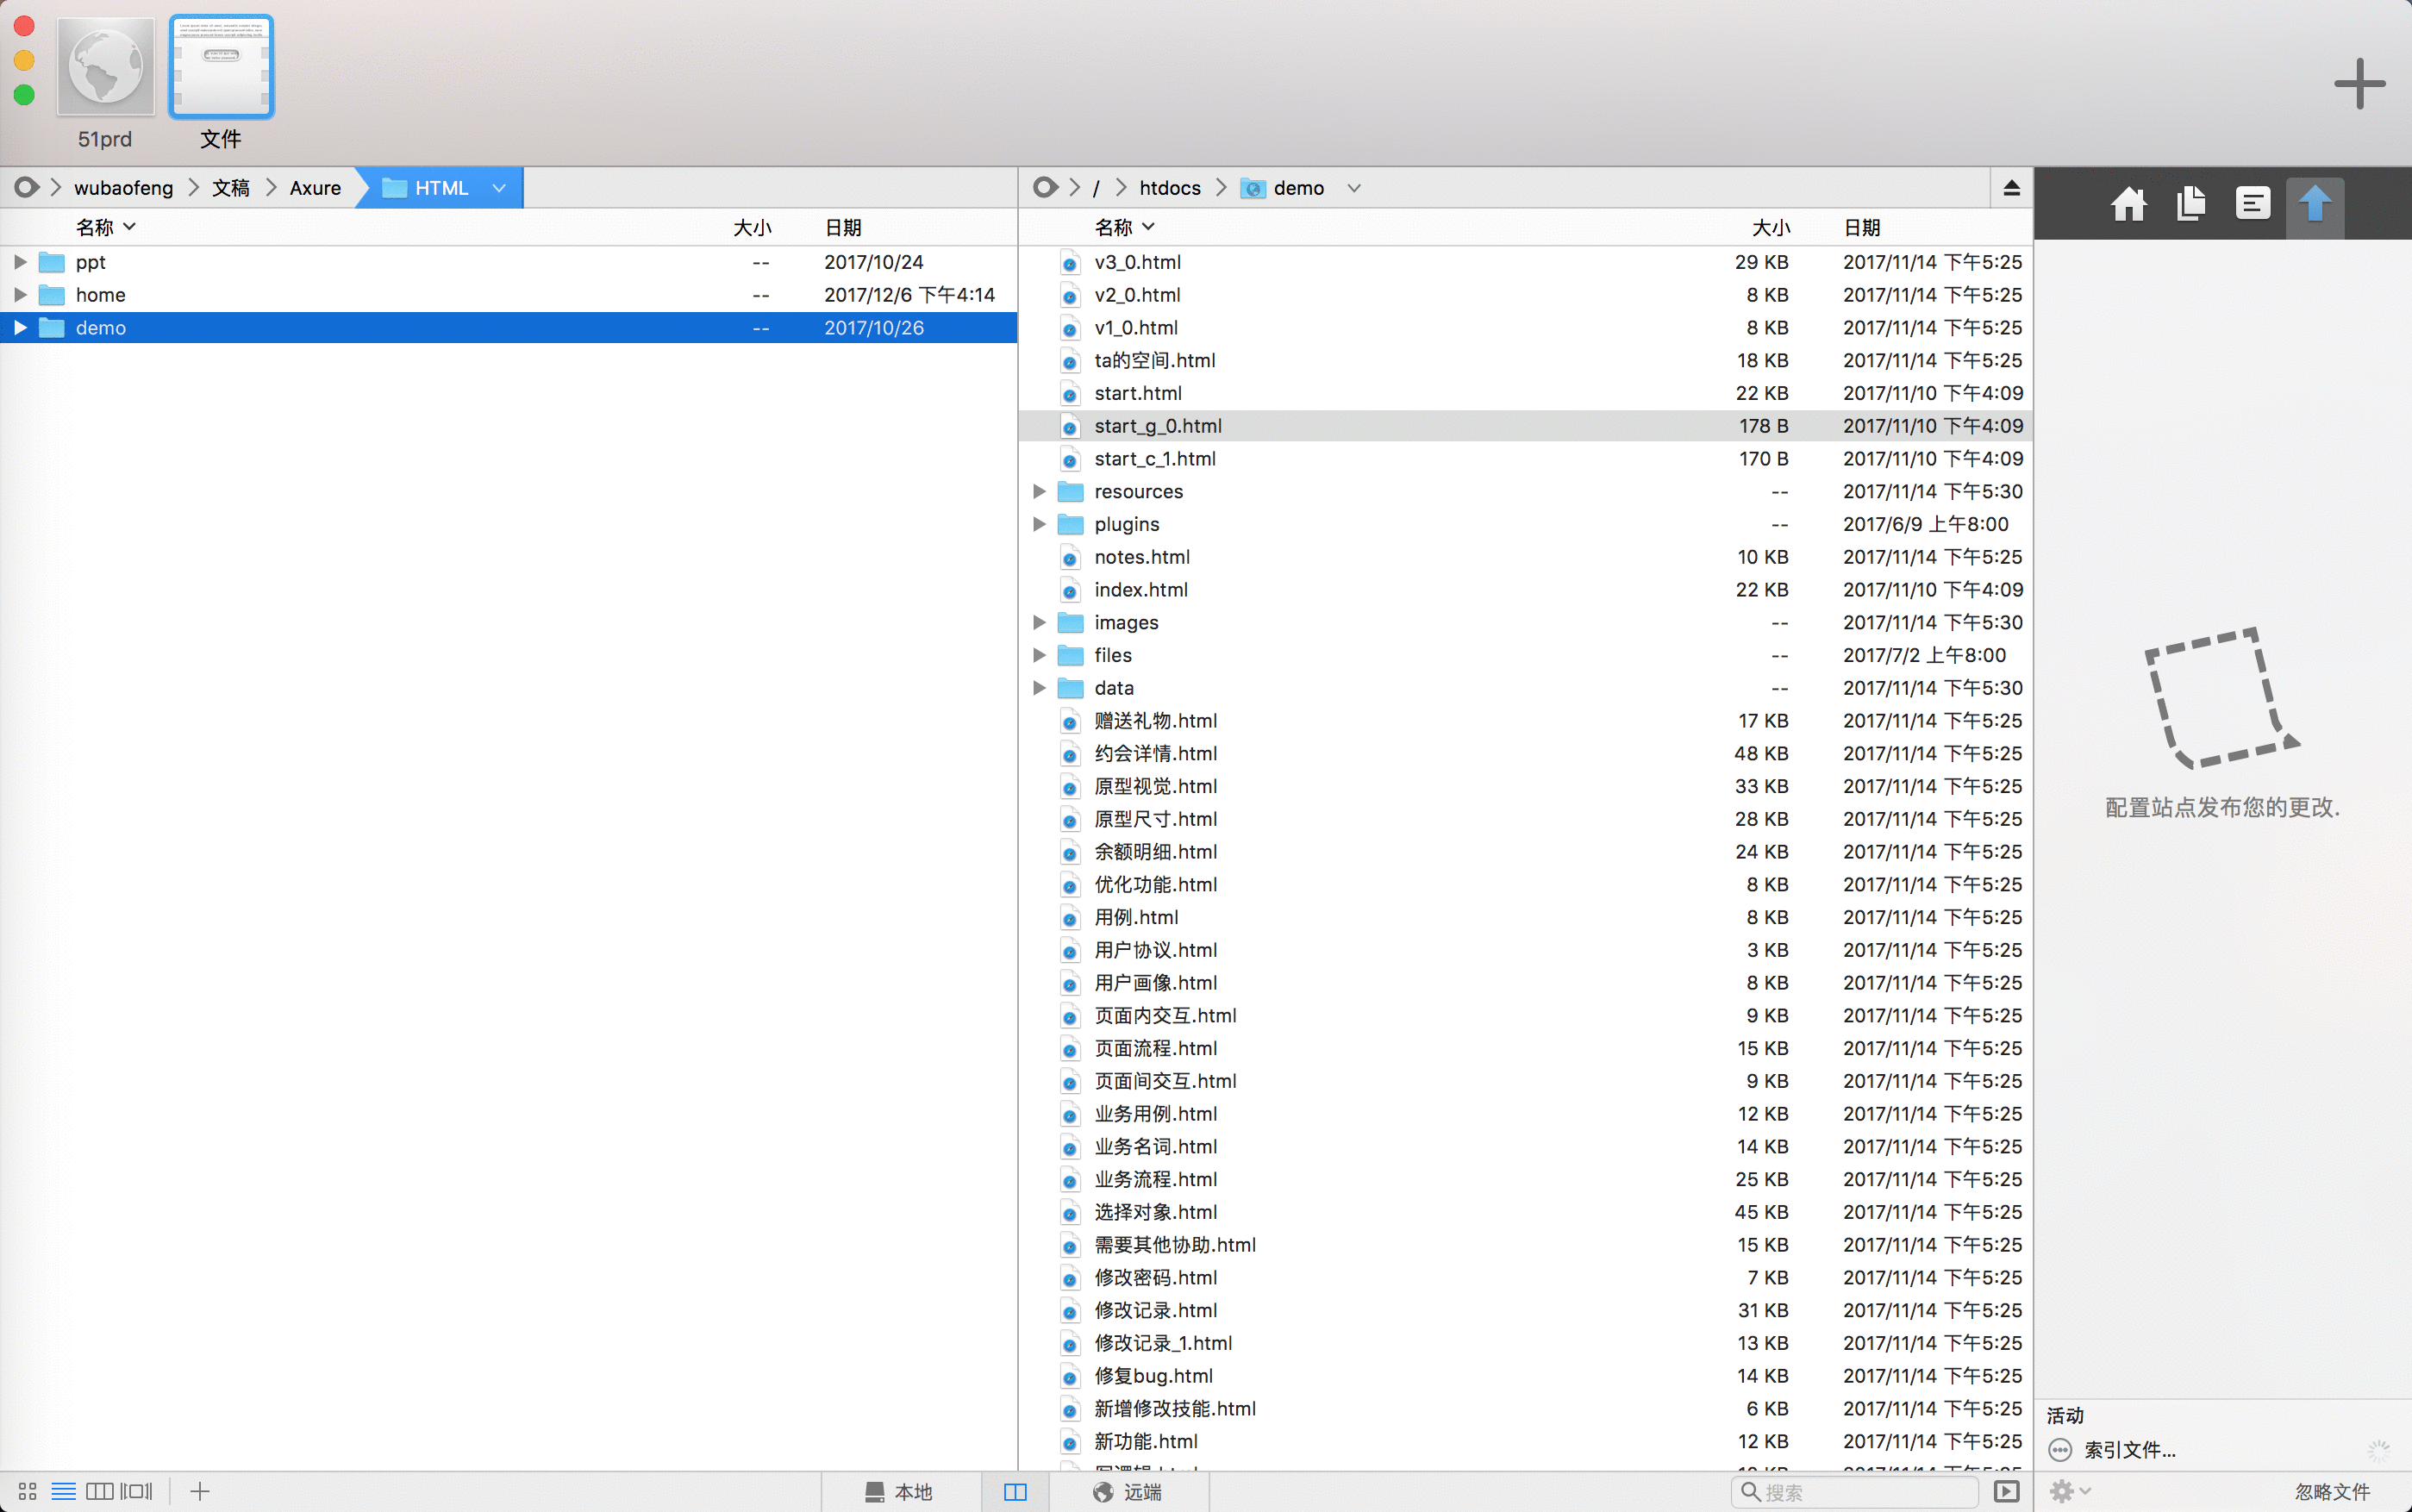Screen dimensions: 2412x1512
Task: Select 修复bug.html file
Action: click(1525, 1376)
